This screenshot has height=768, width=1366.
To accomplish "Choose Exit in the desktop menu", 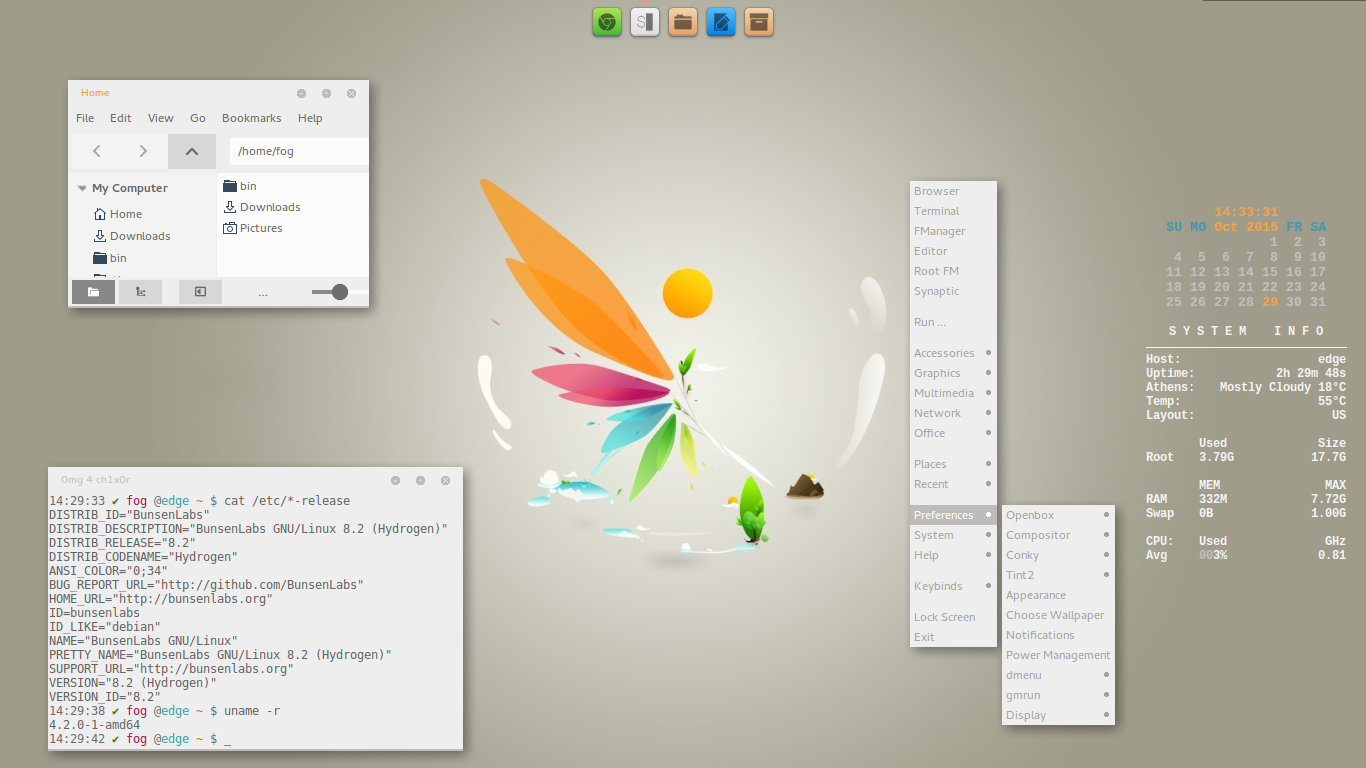I will (953, 637).
